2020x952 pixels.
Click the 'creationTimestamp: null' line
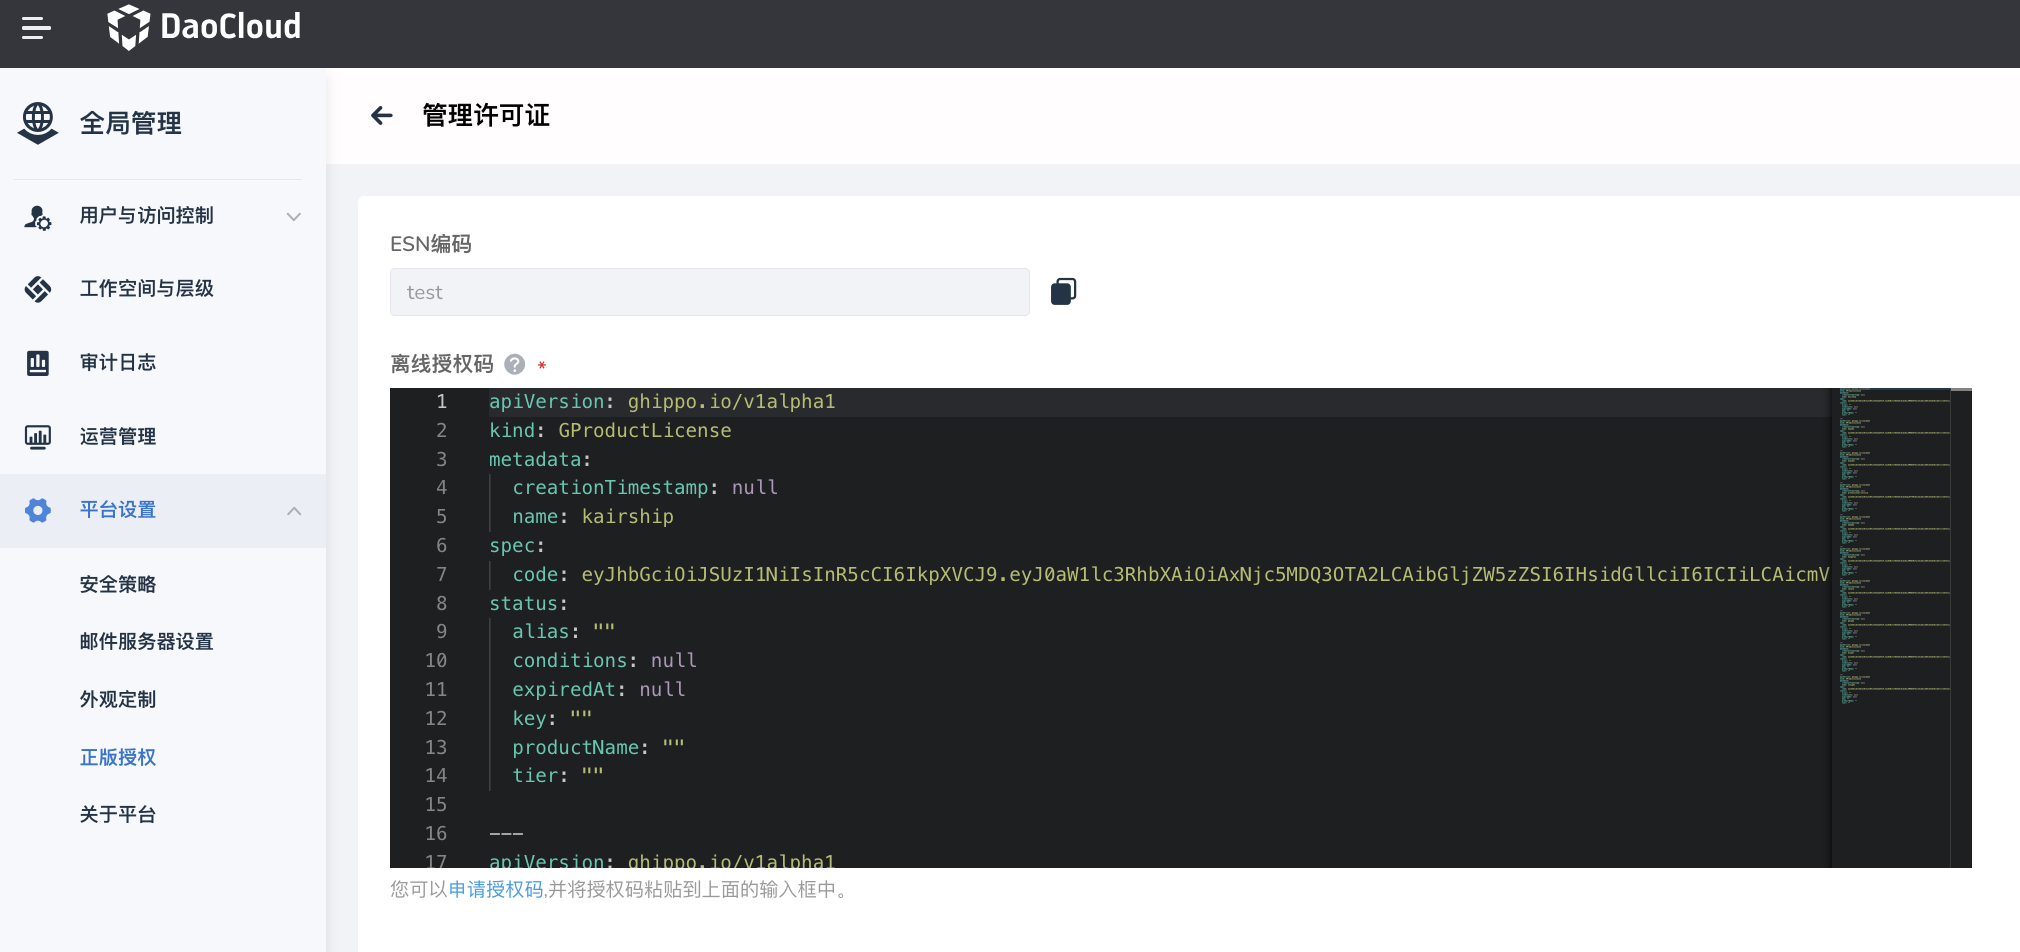pyautogui.click(x=645, y=488)
